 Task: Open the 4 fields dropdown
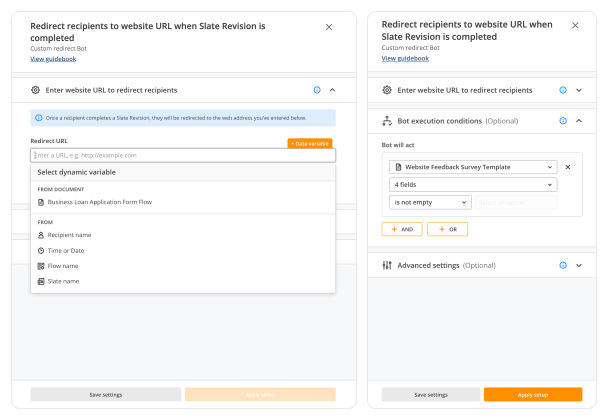[473, 185]
